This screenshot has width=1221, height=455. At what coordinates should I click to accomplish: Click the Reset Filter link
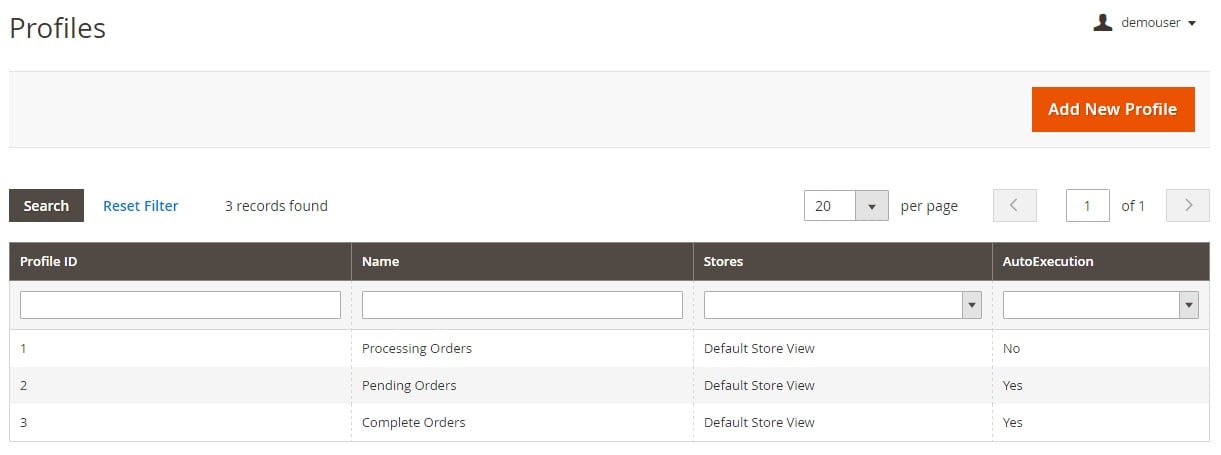(140, 206)
